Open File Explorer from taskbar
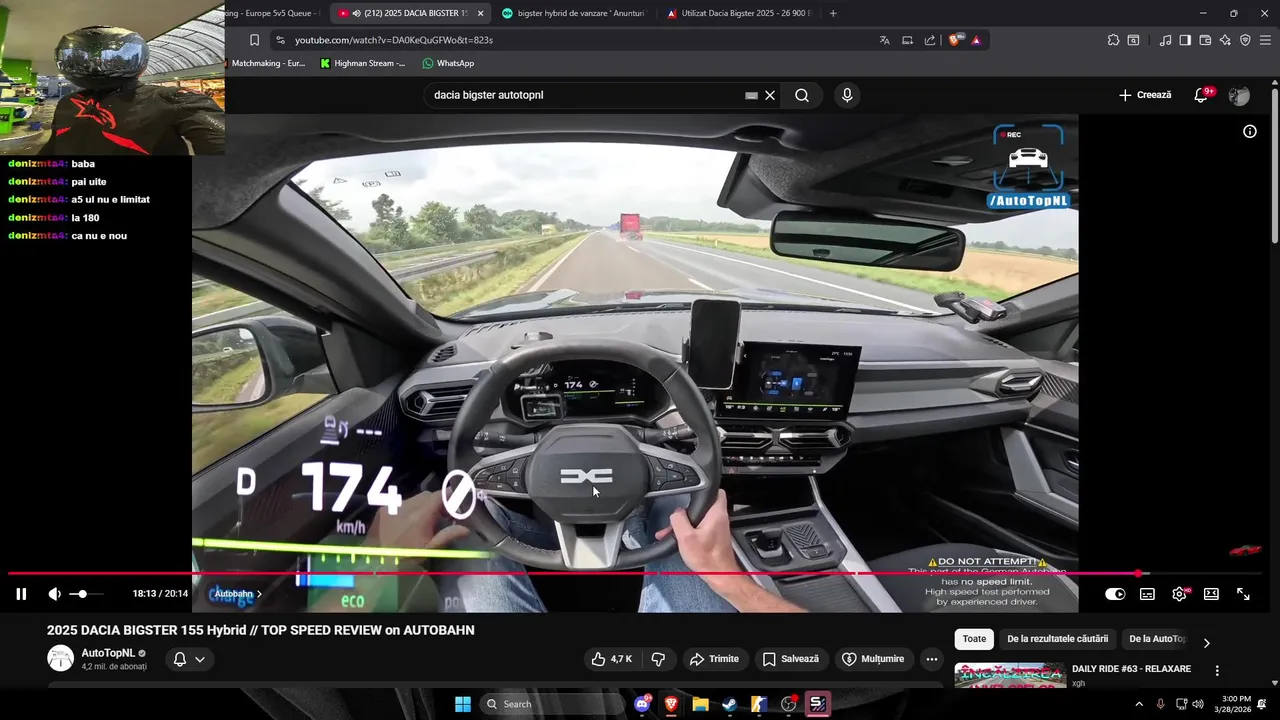The height and width of the screenshot is (720, 1280). pyautogui.click(x=700, y=704)
